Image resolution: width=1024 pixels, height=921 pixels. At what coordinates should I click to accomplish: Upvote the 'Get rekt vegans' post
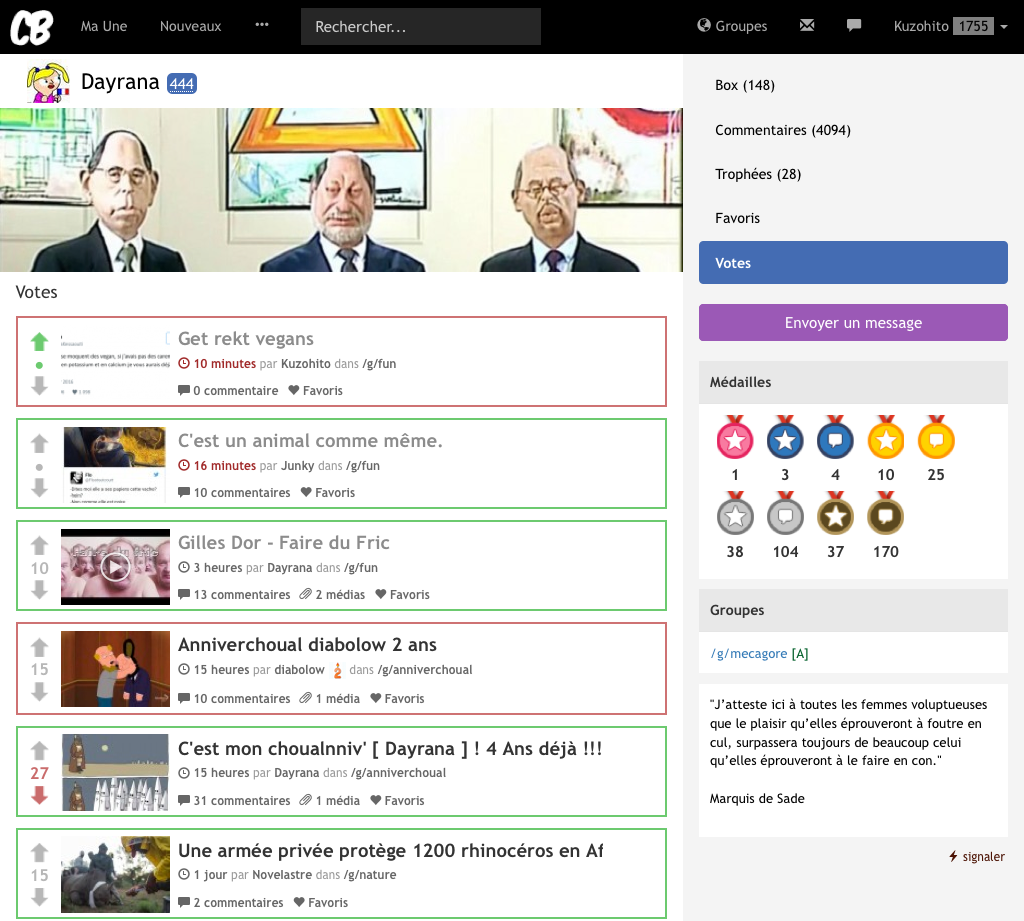(39, 342)
